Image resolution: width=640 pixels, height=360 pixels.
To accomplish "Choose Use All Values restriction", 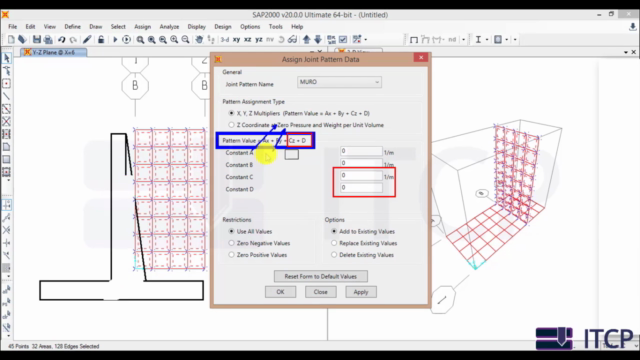I will pos(231,231).
